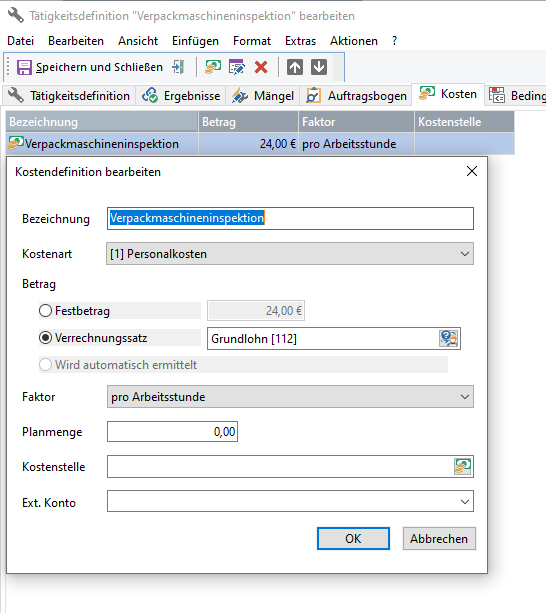The width and height of the screenshot is (546, 613).
Task: Confirm the dialog with OK
Action: (353, 539)
